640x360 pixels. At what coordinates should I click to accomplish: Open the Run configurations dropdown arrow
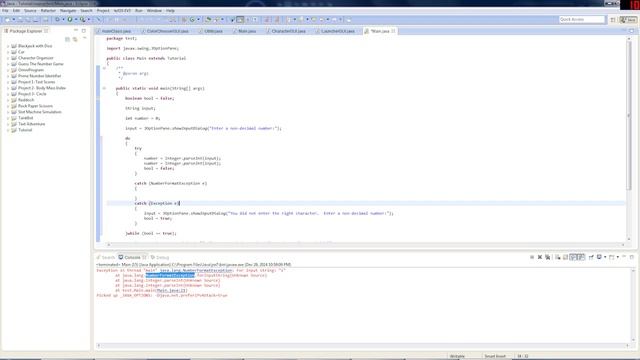click(76, 20)
